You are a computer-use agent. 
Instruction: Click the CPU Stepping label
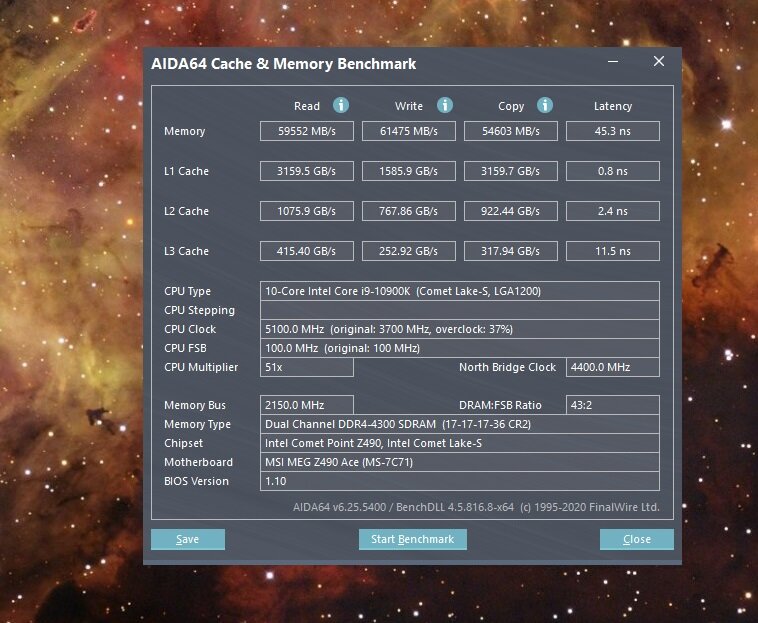199,310
